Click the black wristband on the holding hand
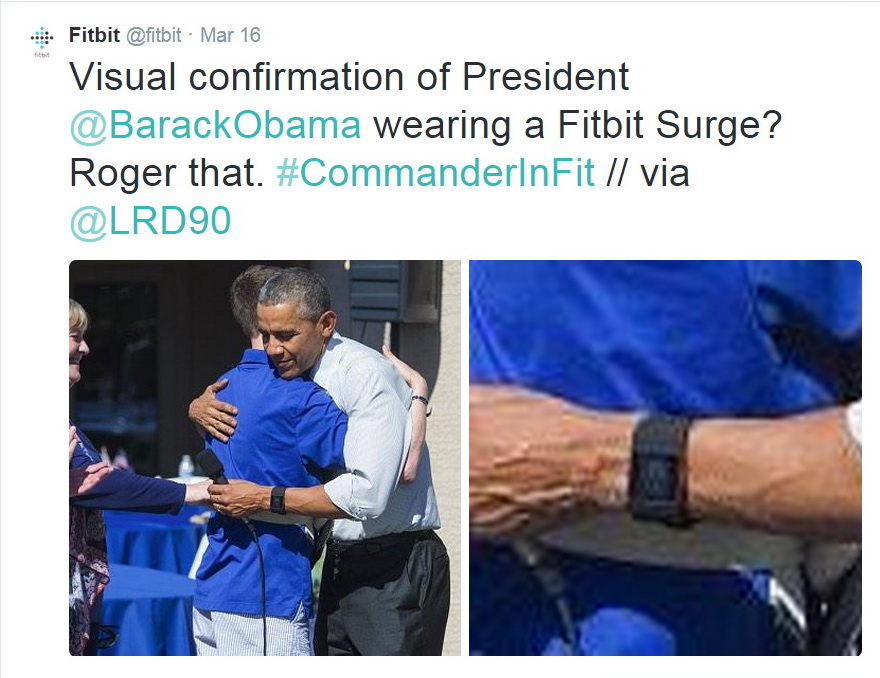The image size is (880, 678). [x=278, y=500]
